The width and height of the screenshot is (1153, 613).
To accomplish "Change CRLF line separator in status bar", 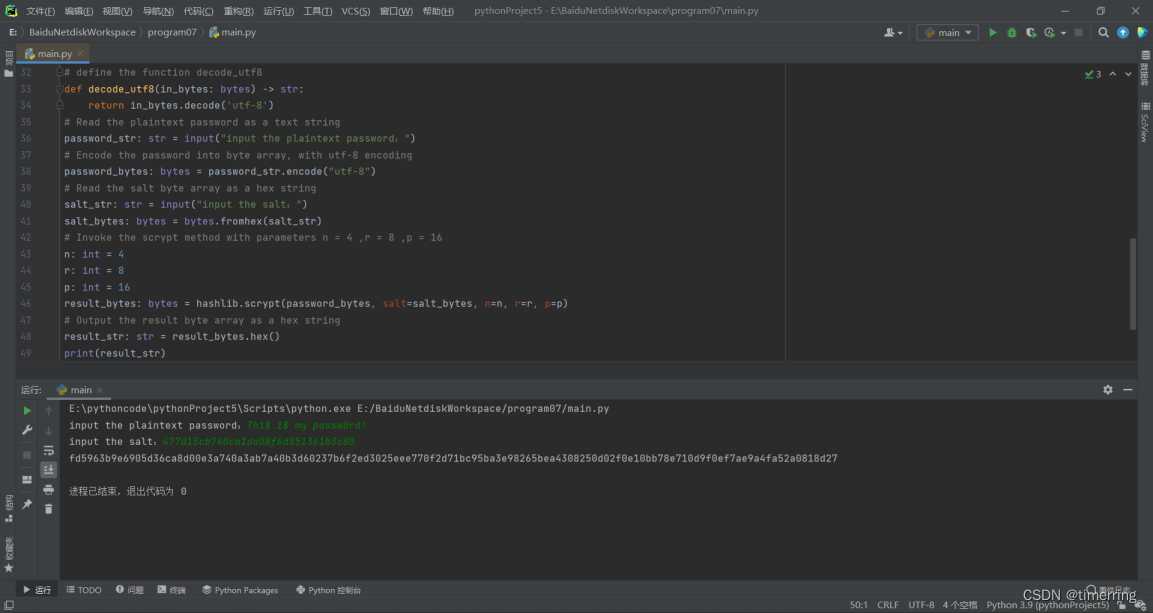I will (x=888, y=605).
